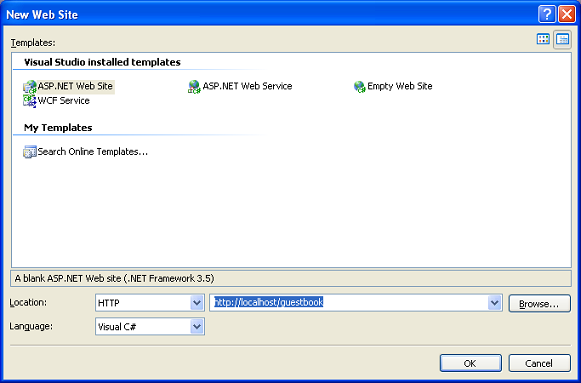Close the New Web Site dialog
Image resolution: width=581 pixels, height=383 pixels.
coord(567,14)
